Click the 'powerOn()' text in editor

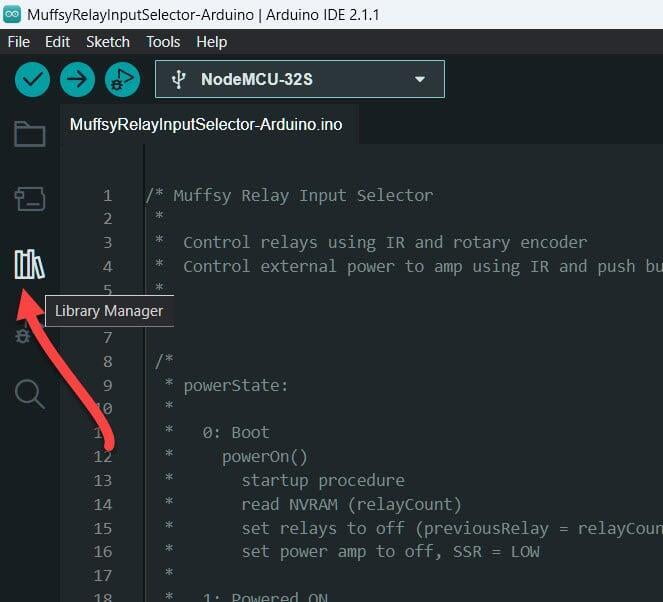click(265, 457)
